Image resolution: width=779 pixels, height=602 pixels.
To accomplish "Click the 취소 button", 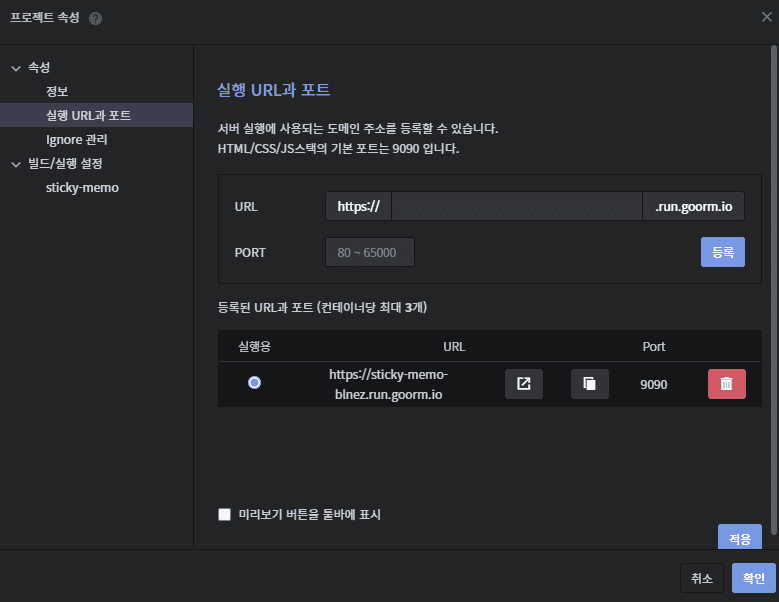I will pos(702,578).
